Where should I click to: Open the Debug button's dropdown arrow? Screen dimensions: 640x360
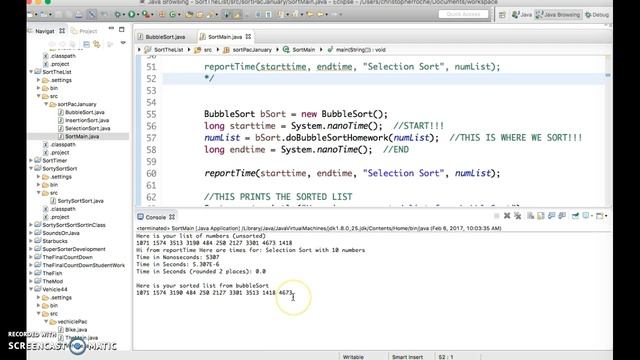(x=124, y=14)
